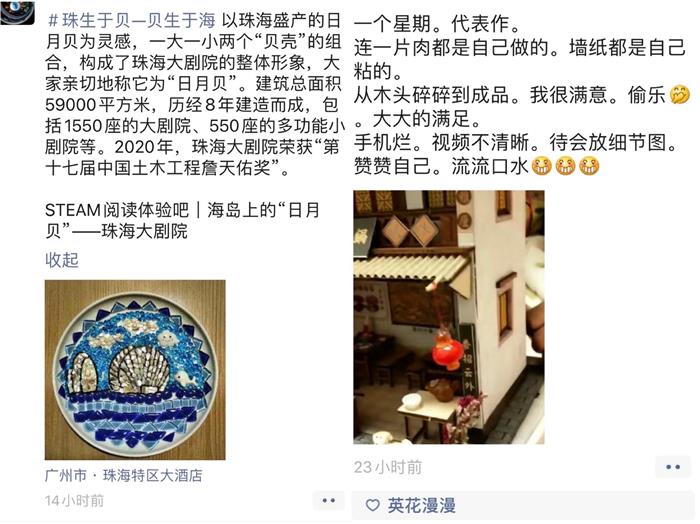The width and height of the screenshot is (700, 524).
Task: Click the smirking emoji after 偷乐
Action: pyautogui.click(x=680, y=95)
